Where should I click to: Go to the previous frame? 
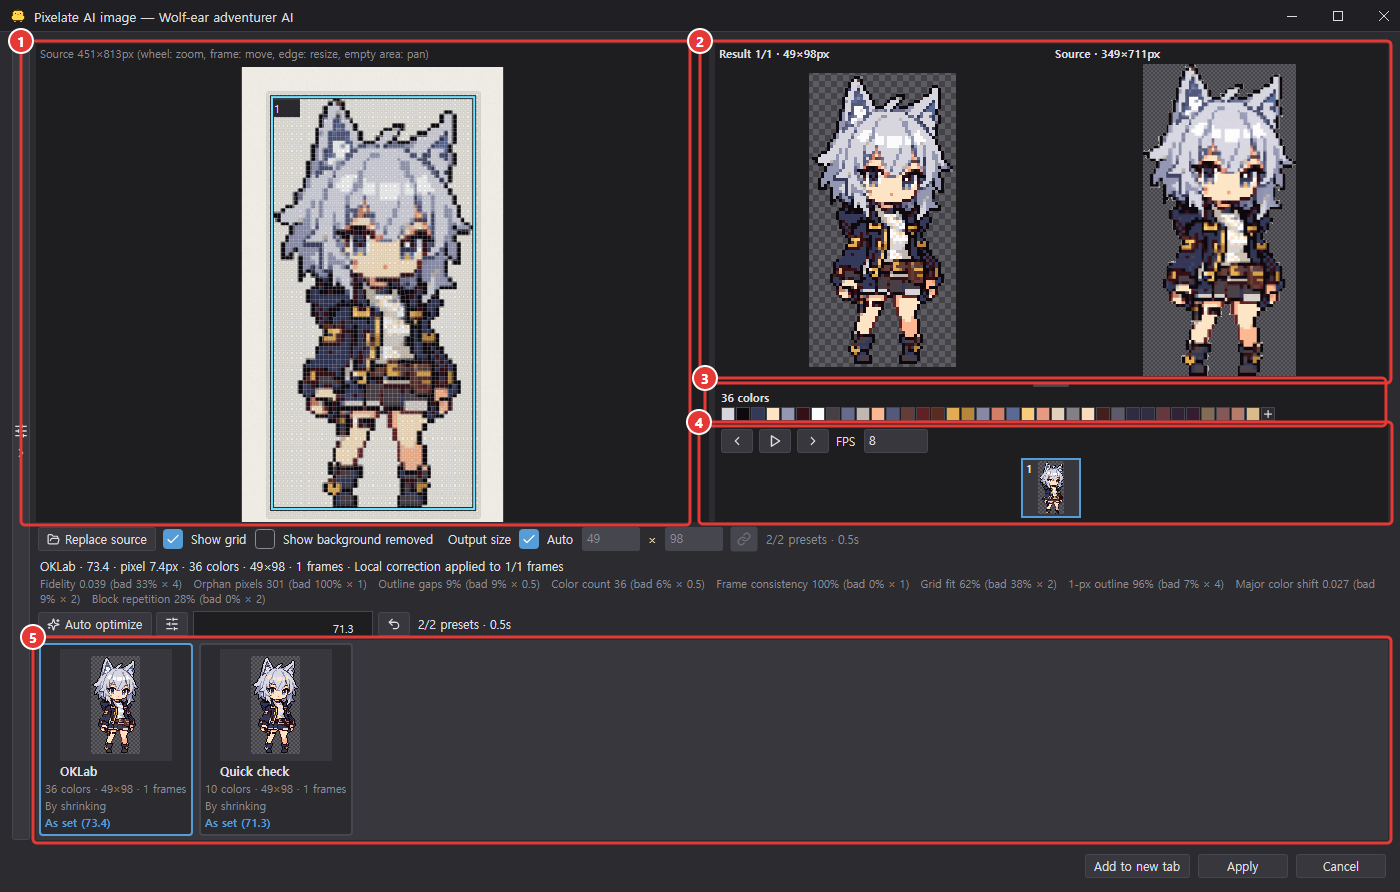pos(737,441)
